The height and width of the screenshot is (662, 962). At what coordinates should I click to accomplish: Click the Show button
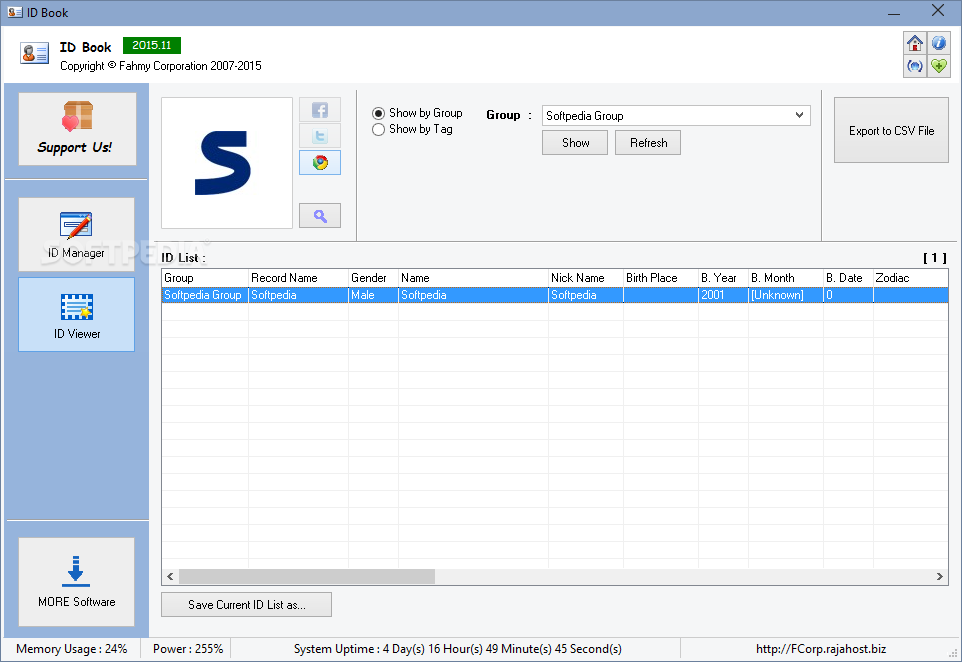click(575, 142)
